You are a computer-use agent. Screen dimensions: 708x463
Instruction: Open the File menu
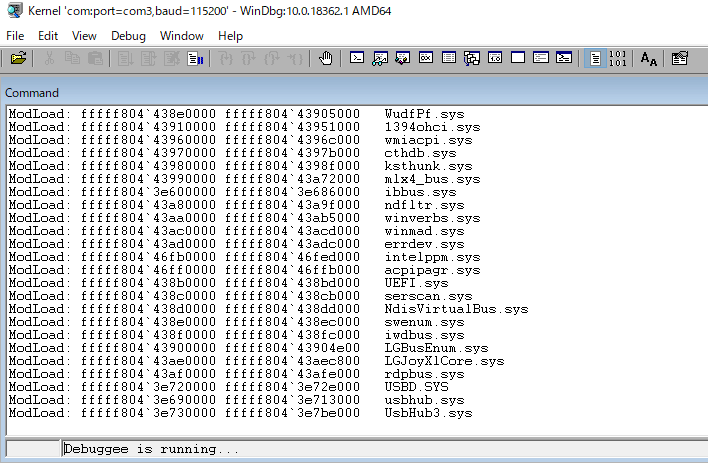pyautogui.click(x=15, y=36)
